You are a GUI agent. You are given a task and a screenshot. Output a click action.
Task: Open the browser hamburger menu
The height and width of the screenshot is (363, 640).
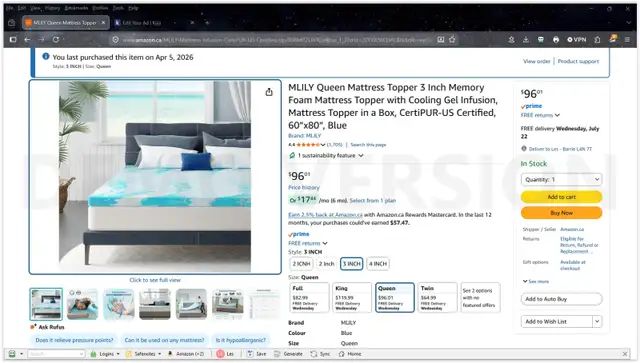tap(627, 40)
